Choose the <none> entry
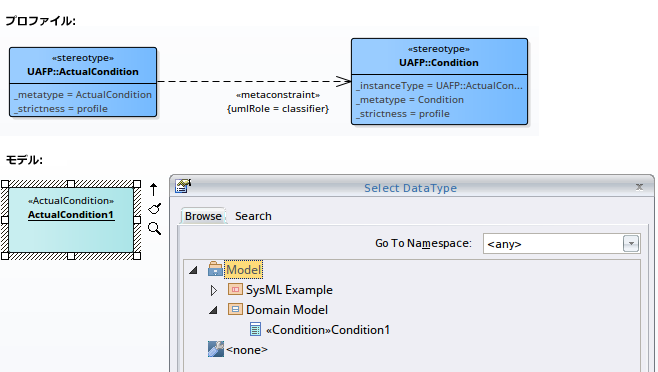The height and width of the screenshot is (372, 658). click(247, 350)
